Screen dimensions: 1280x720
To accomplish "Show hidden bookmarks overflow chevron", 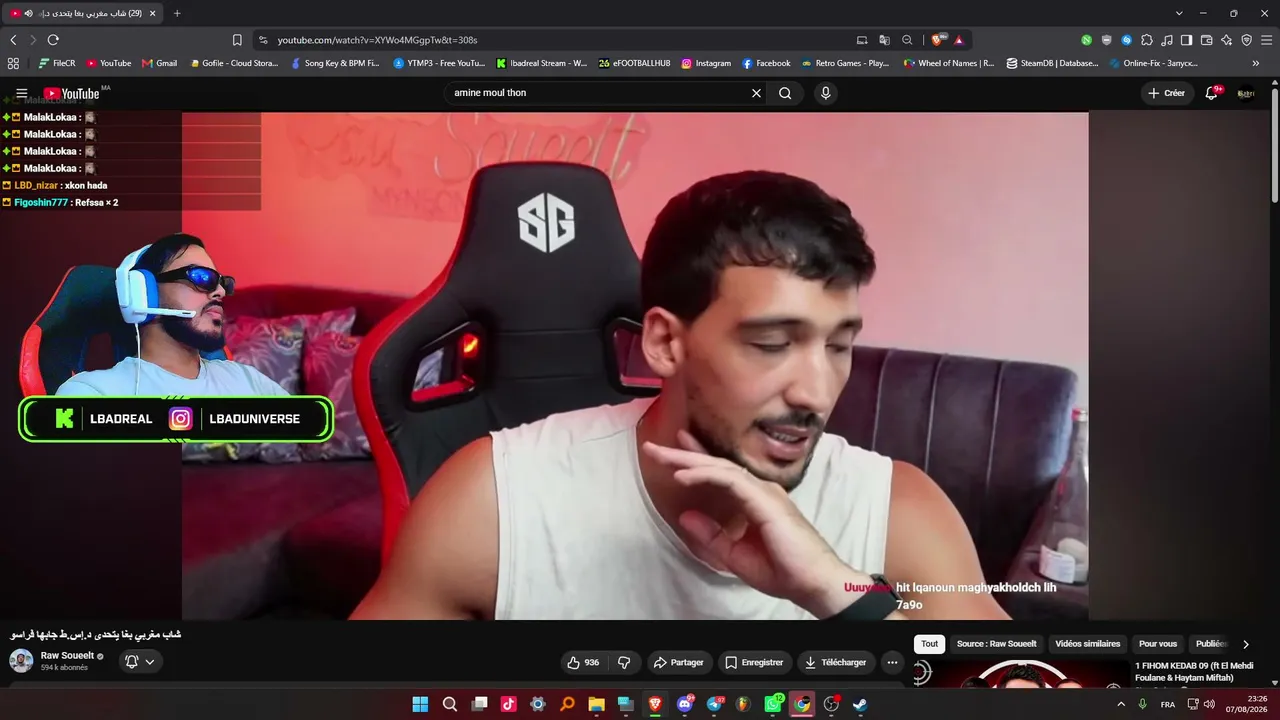I will (1256, 63).
